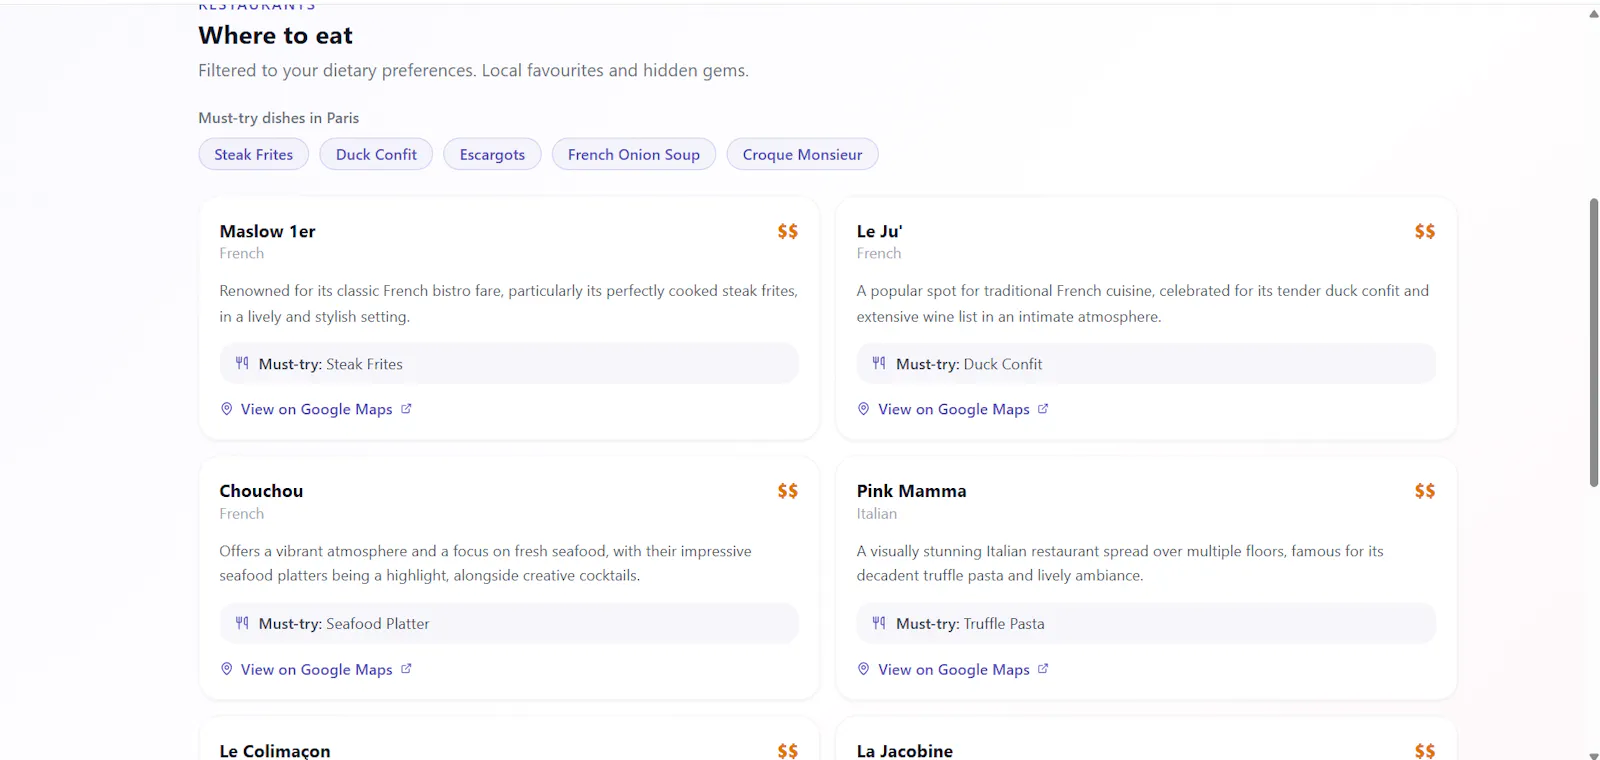Click external link icon in Maslow 1er card
This screenshot has height=760, width=1600.
[406, 408]
